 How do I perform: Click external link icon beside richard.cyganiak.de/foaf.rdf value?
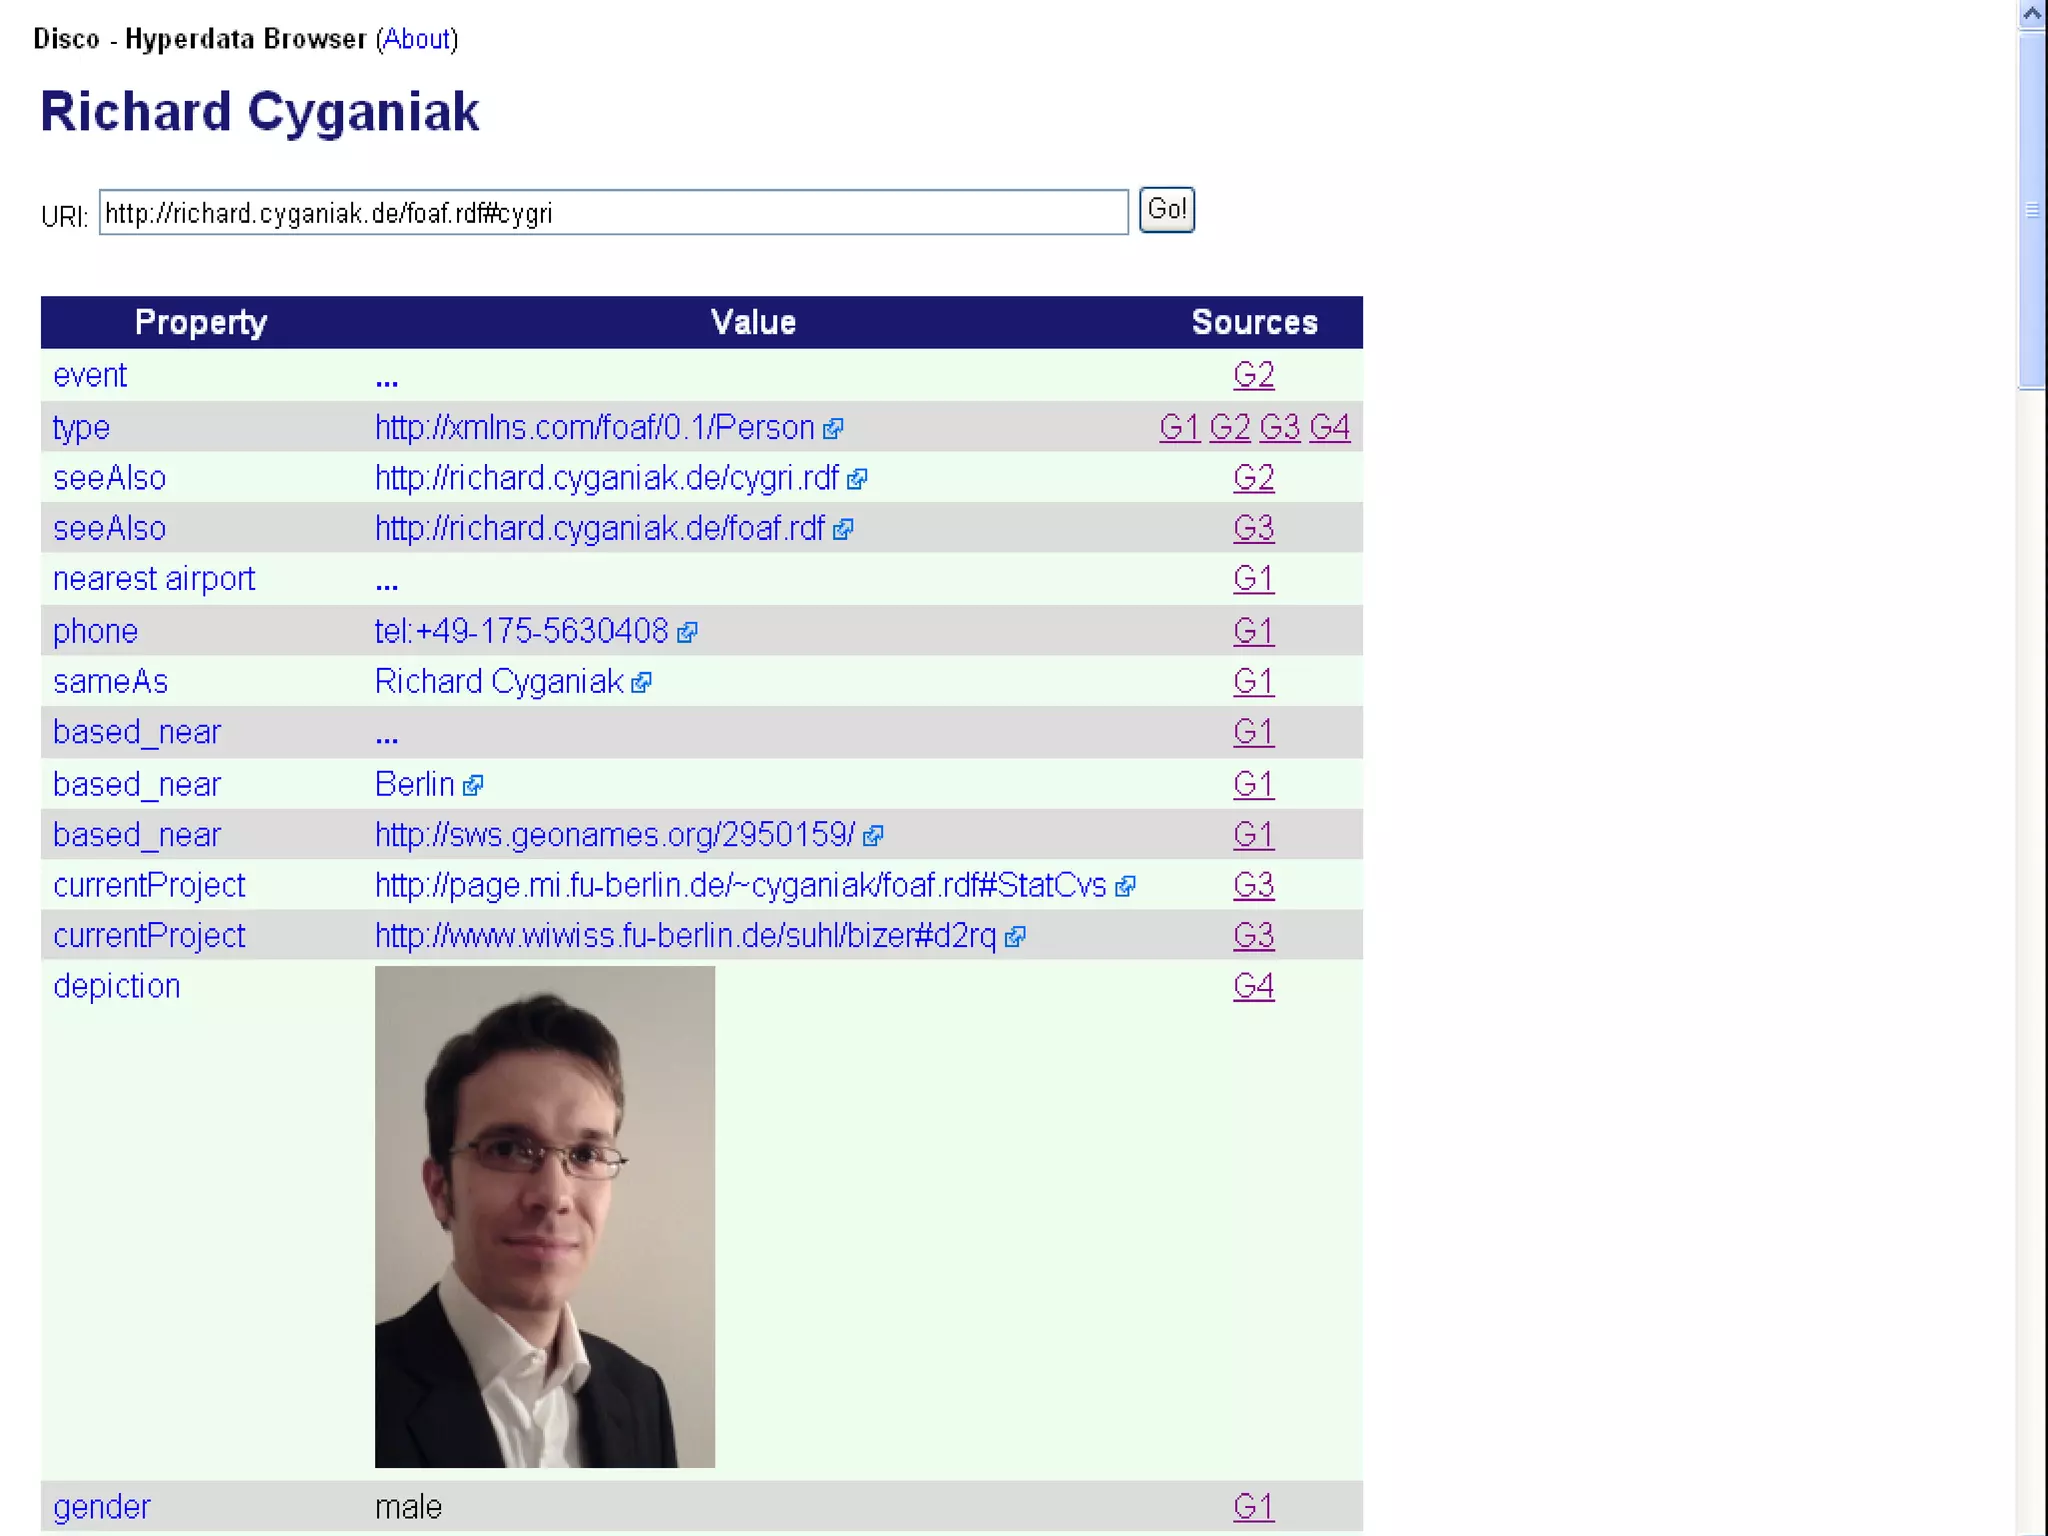[843, 530]
